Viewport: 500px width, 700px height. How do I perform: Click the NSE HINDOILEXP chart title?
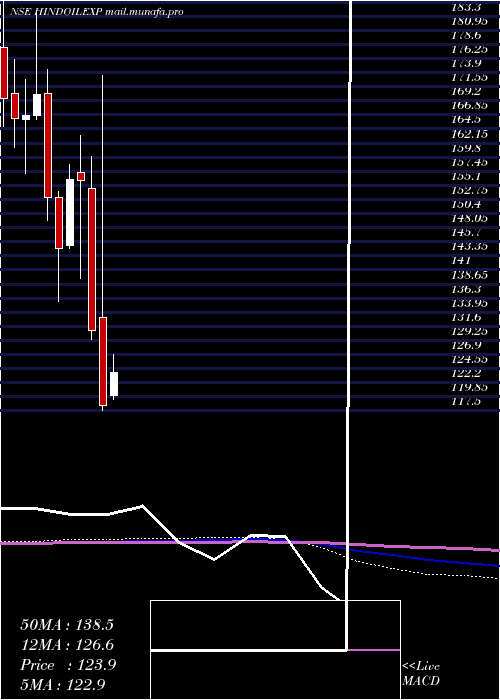96,12
